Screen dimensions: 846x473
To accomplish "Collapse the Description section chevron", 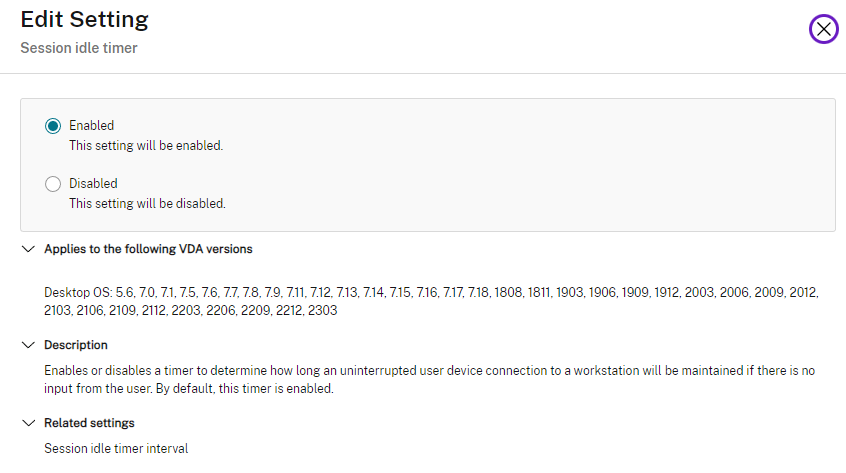I will [x=27, y=345].
